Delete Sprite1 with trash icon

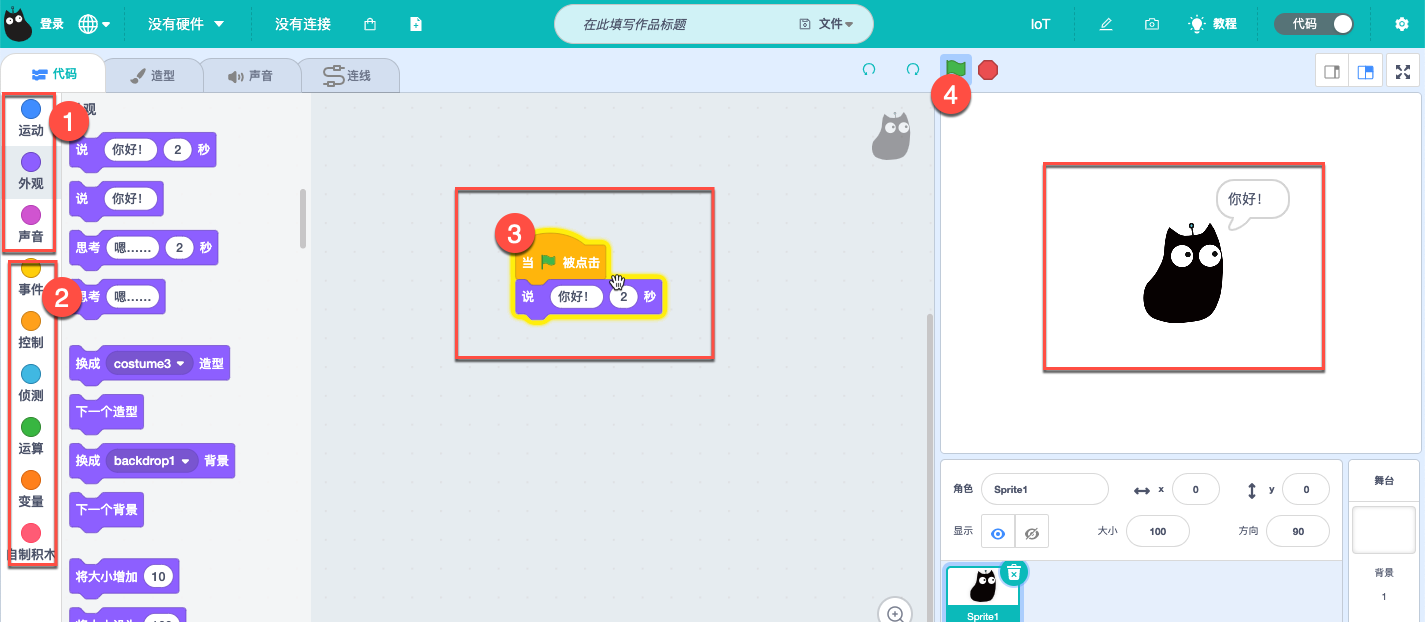coord(1013,571)
